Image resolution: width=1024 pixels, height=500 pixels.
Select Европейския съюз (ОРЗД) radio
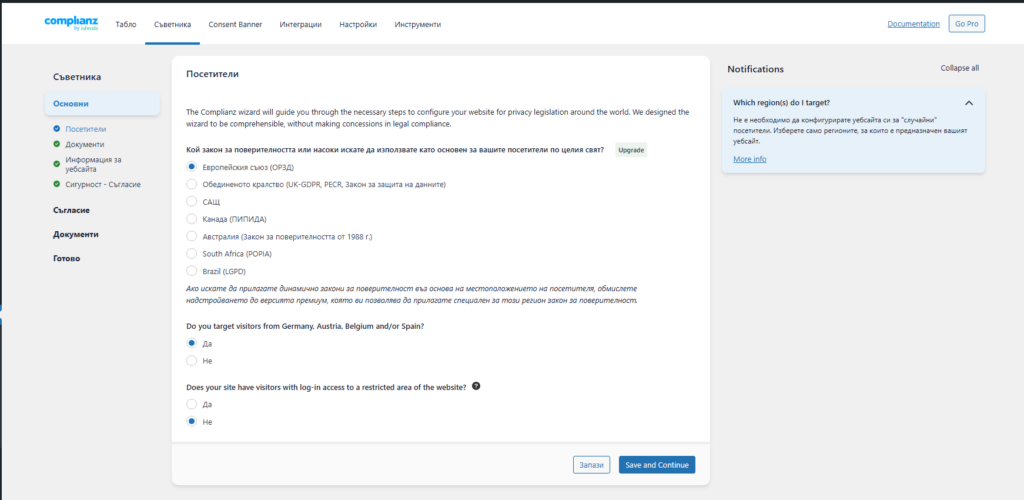click(191, 167)
